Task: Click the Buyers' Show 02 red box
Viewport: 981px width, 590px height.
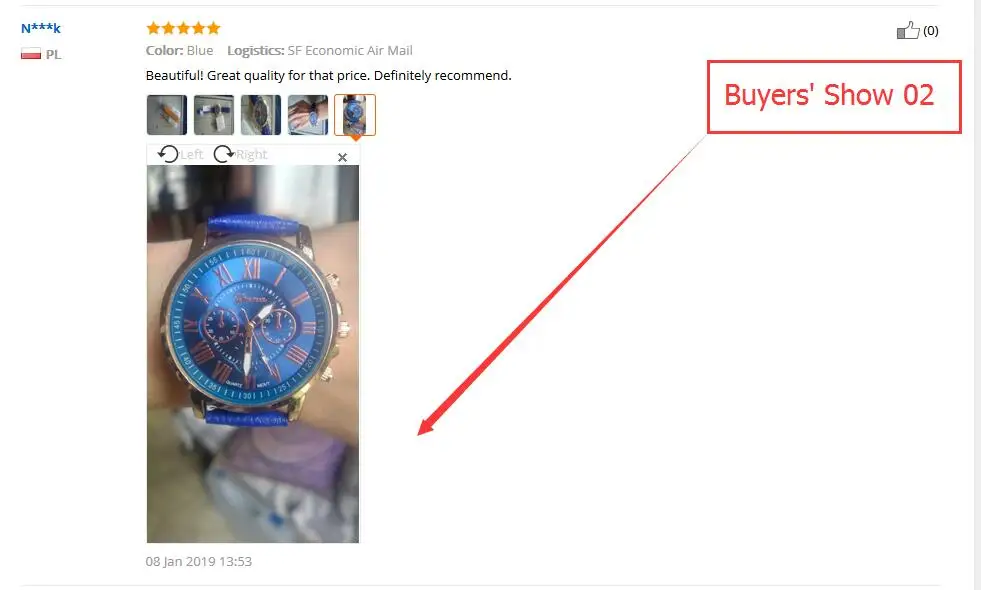Action: (x=834, y=97)
